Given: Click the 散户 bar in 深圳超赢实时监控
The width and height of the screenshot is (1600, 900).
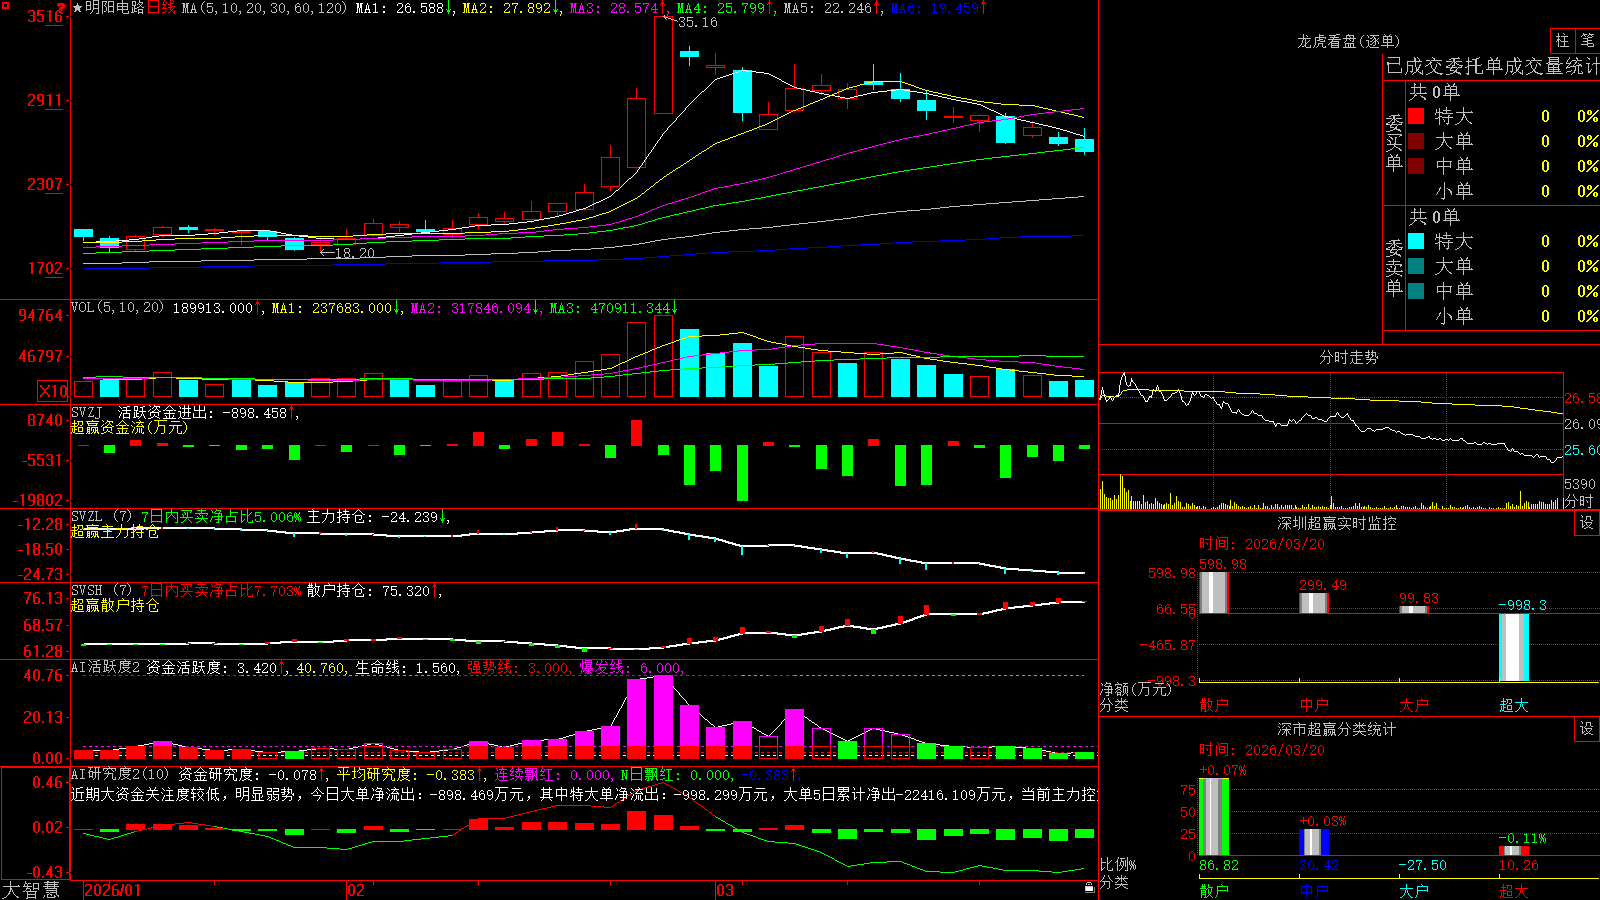Looking at the screenshot, I should pos(1214,592).
